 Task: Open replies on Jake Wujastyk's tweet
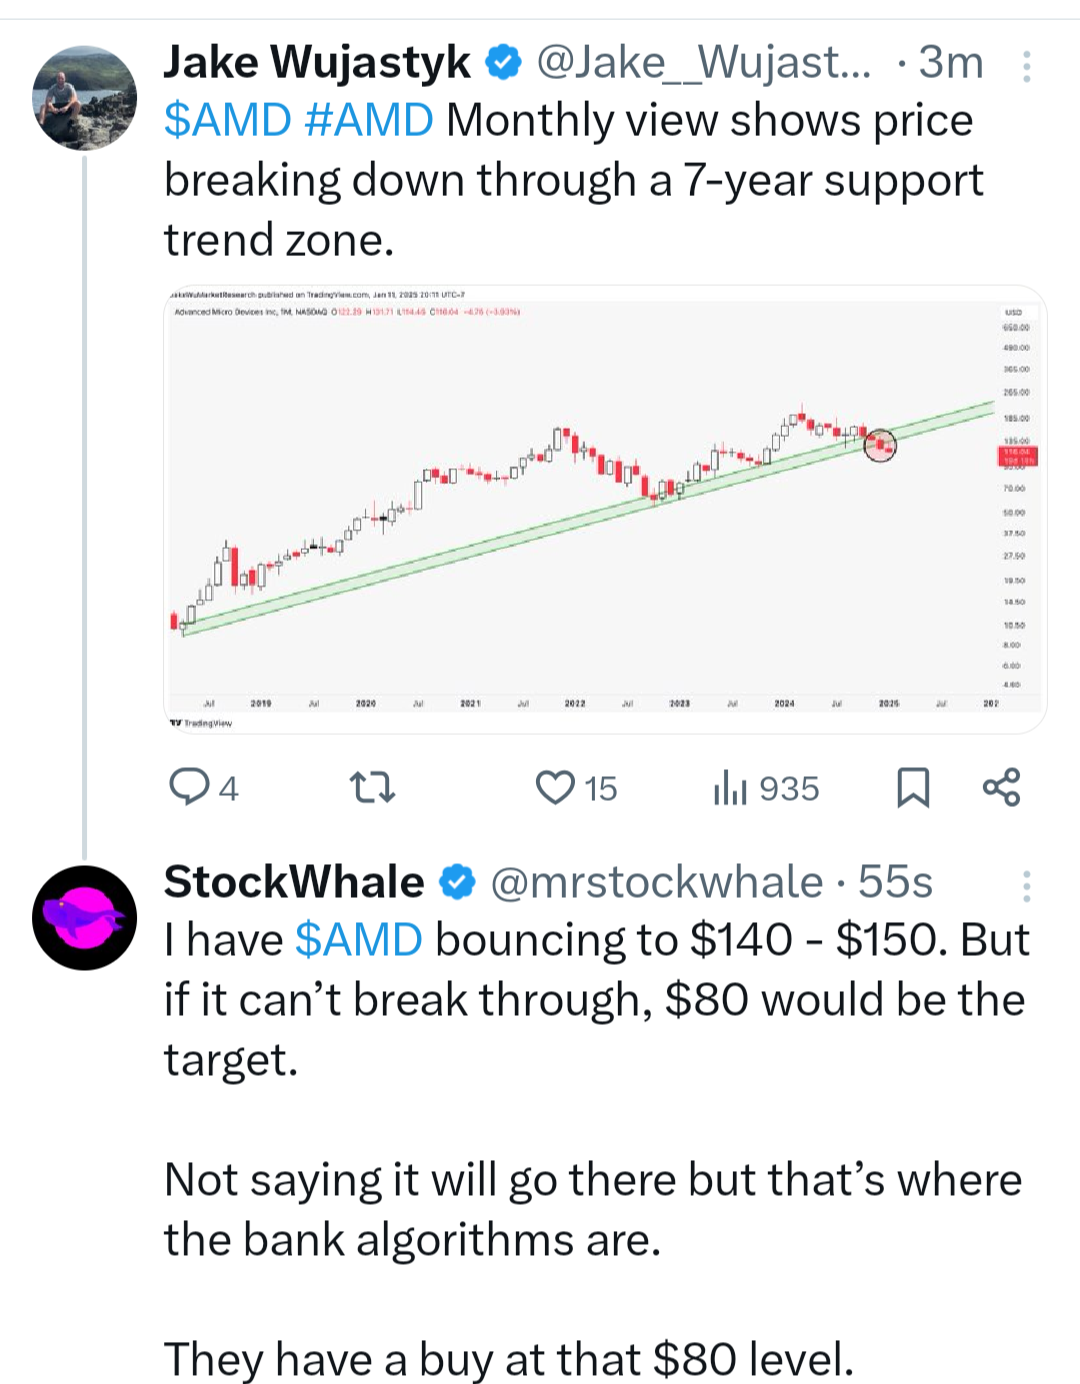[204, 788]
